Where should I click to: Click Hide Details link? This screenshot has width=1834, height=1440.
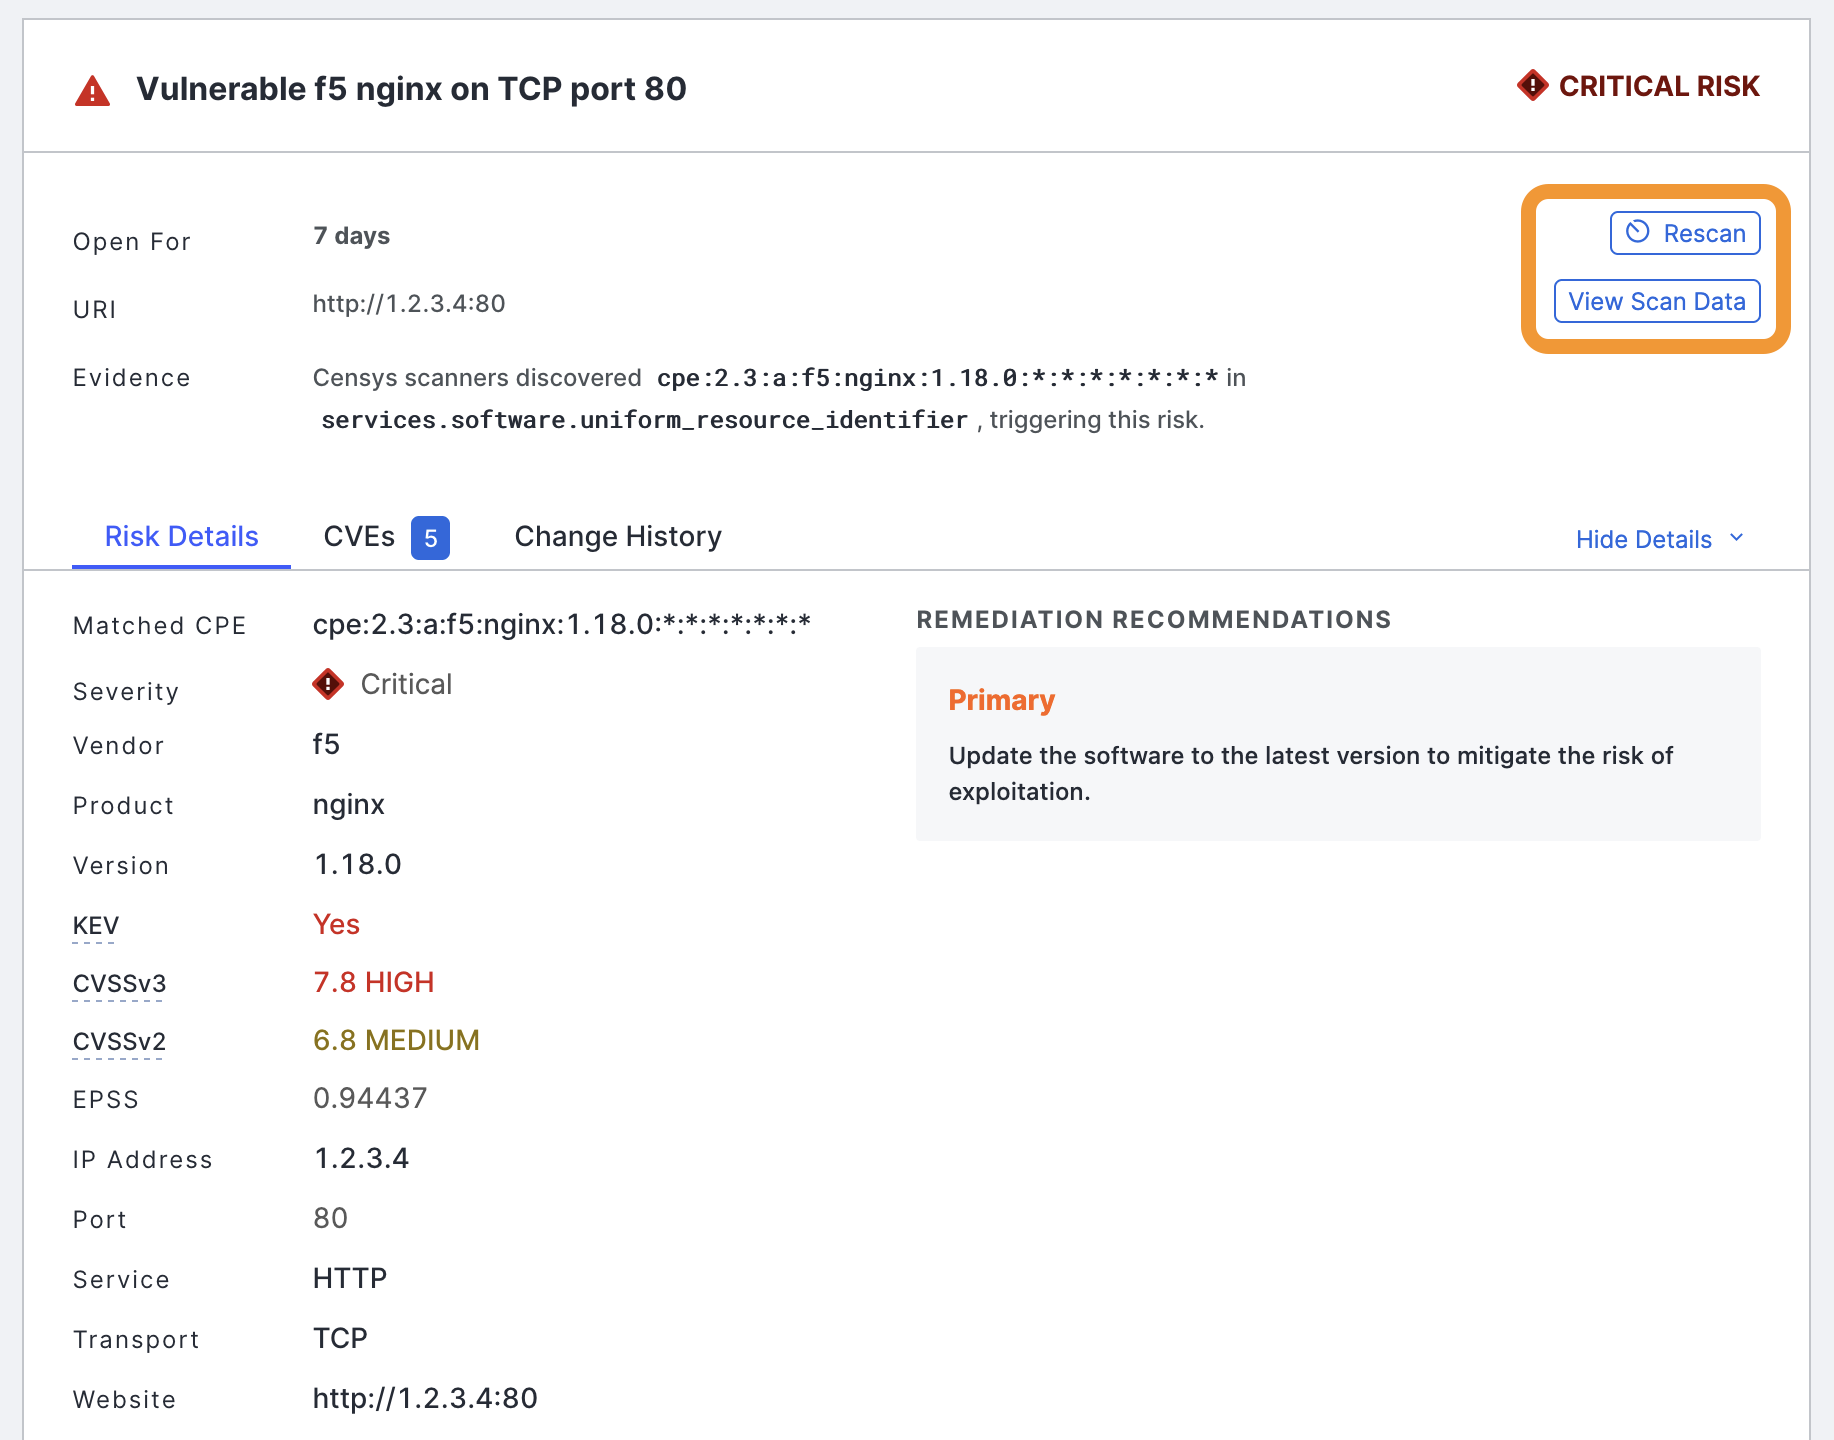1643,539
